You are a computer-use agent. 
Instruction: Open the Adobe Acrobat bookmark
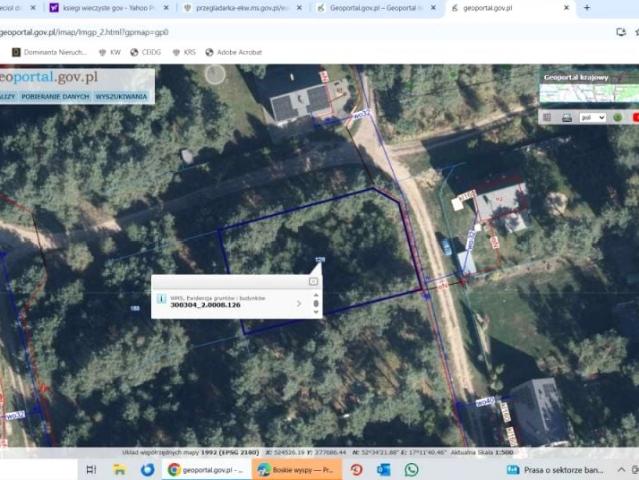pyautogui.click(x=234, y=52)
